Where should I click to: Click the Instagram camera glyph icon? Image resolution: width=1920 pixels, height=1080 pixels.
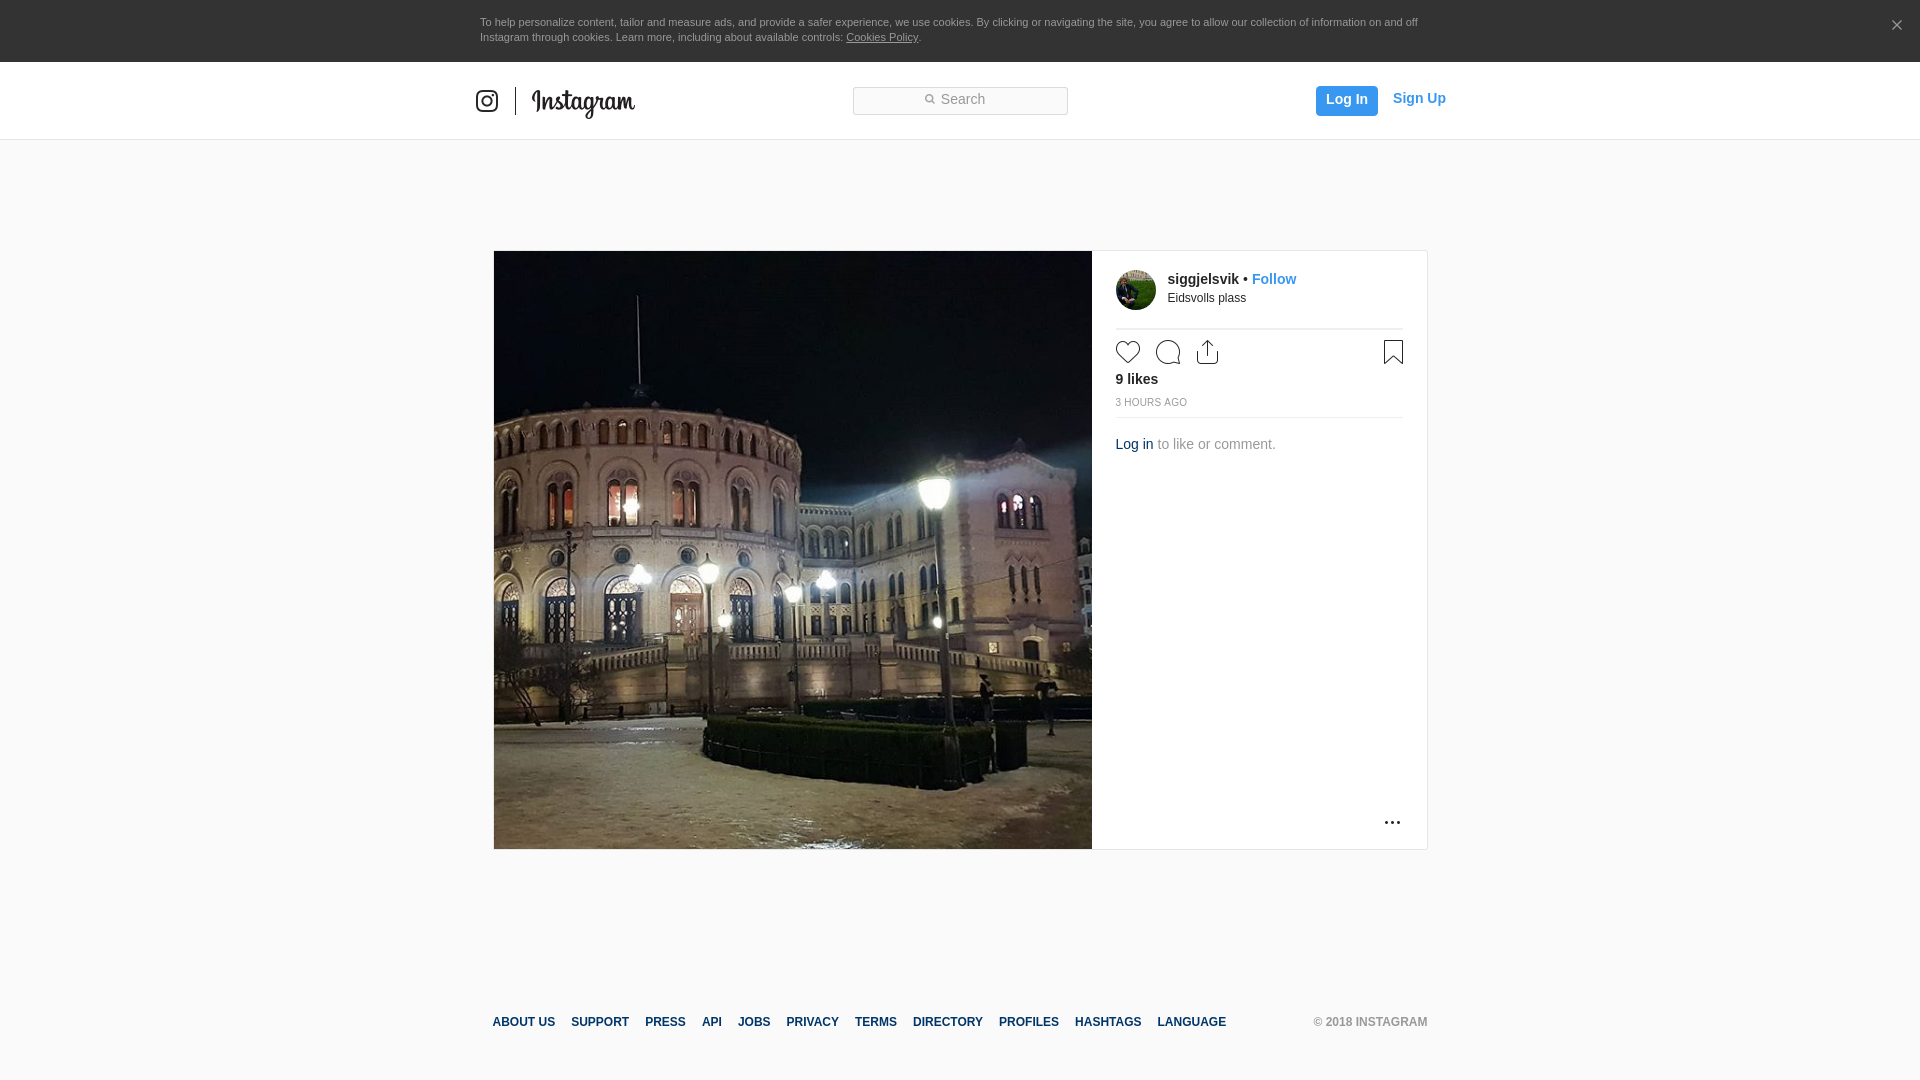coord(487,101)
